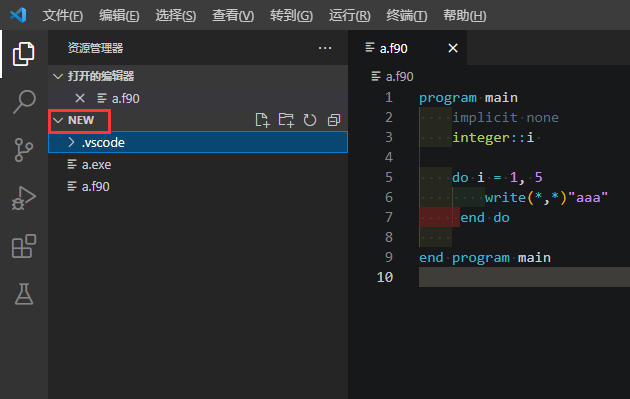Open the Testing flask view
This screenshot has width=630, height=399.
point(24,294)
